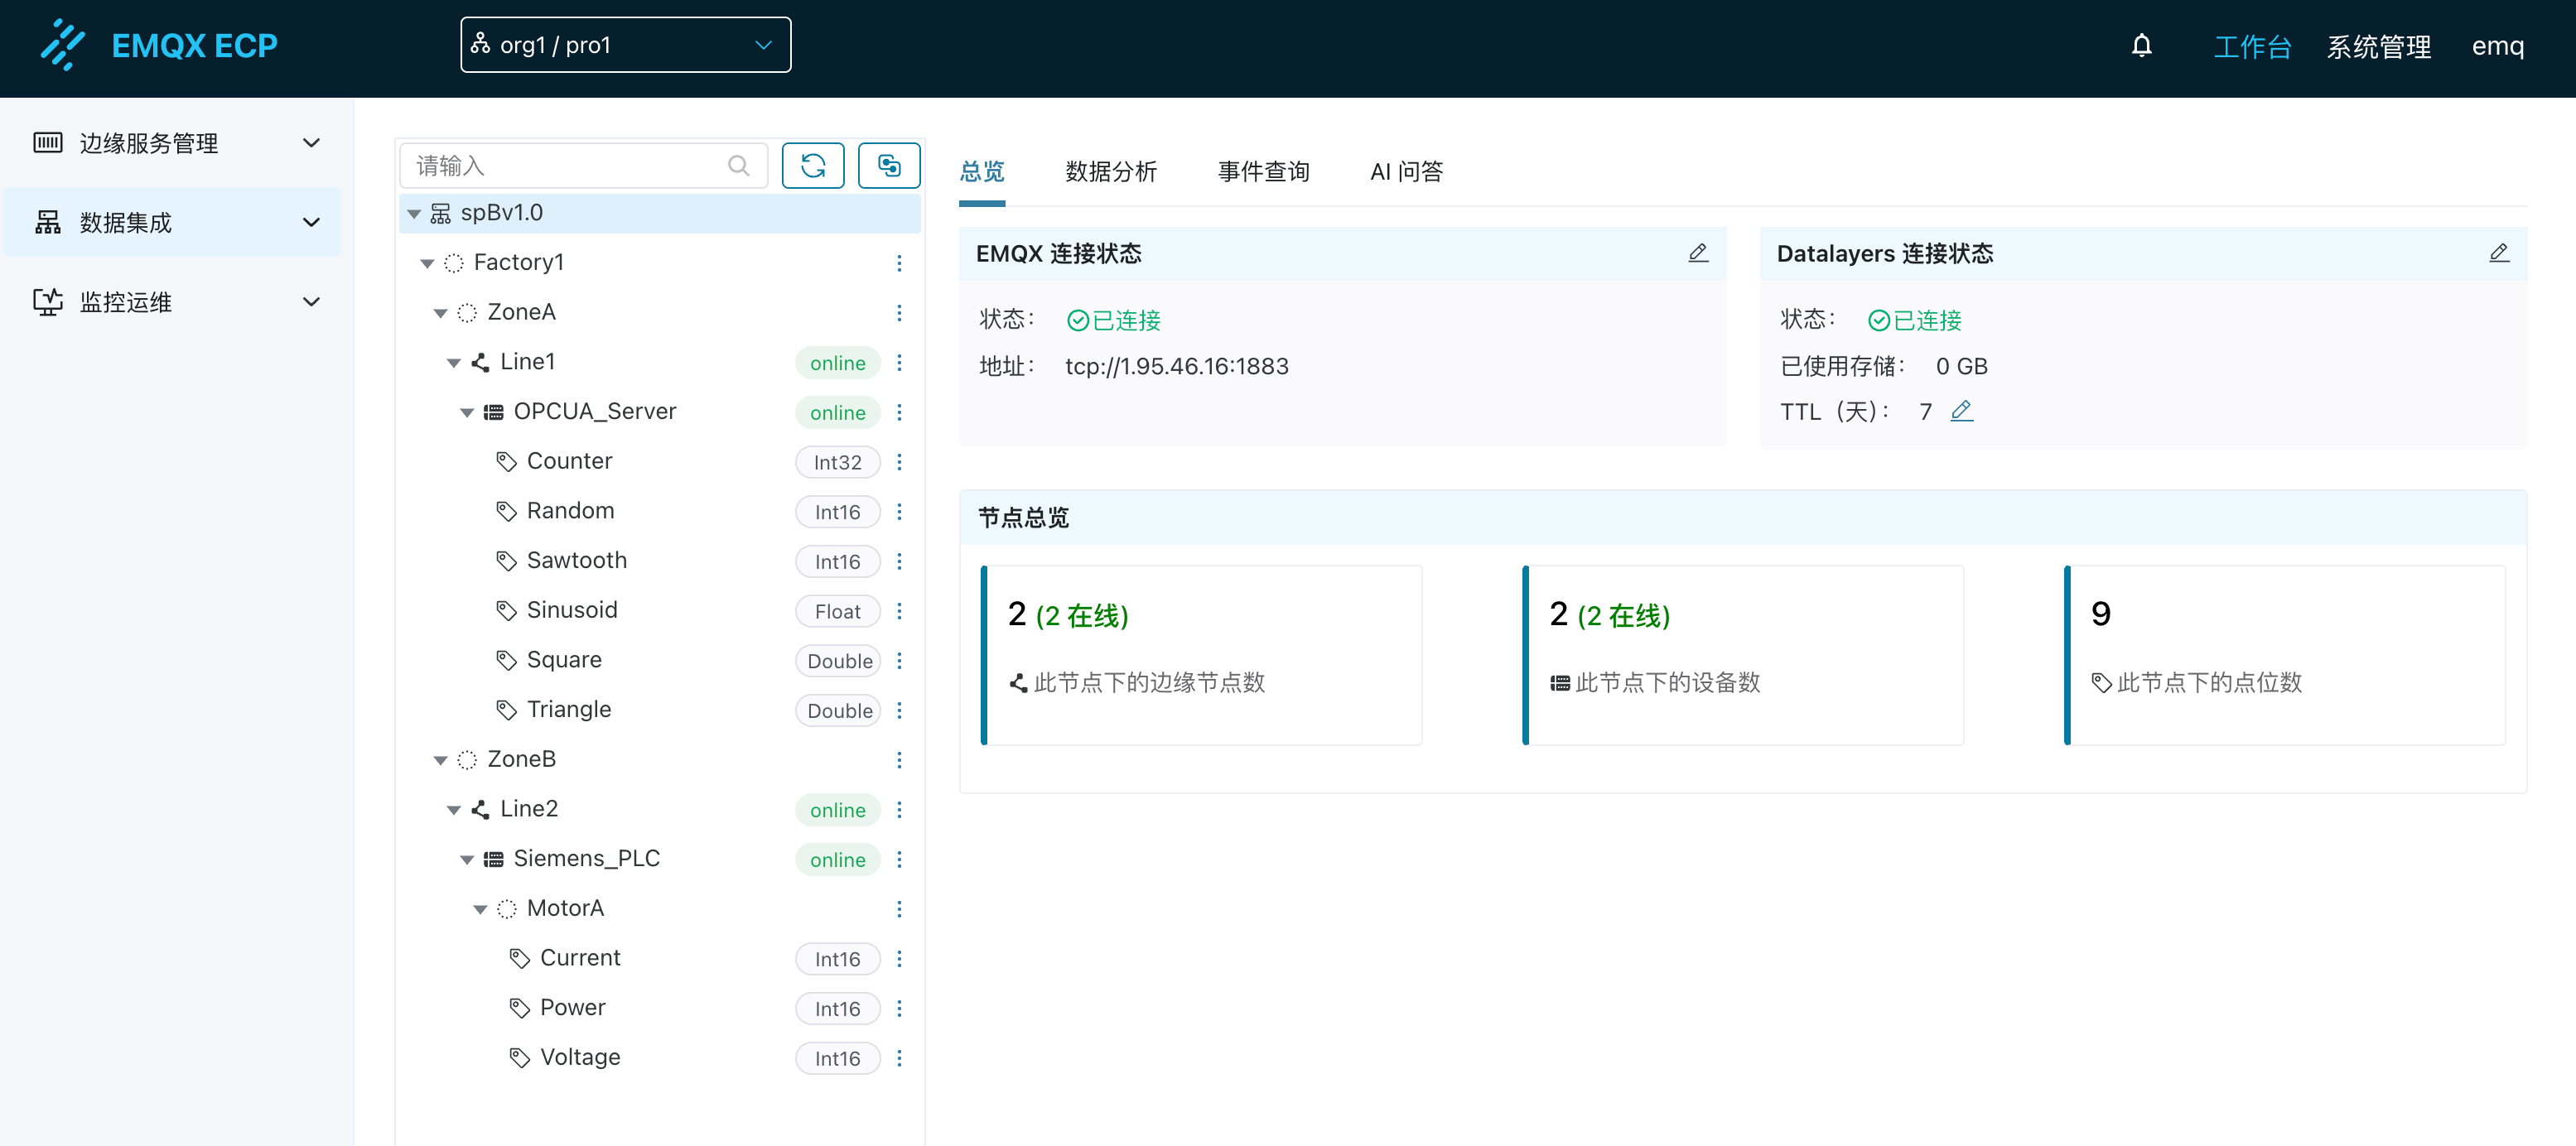Edit the EMQX connection status panel
The image size is (2576, 1146).
[1697, 253]
